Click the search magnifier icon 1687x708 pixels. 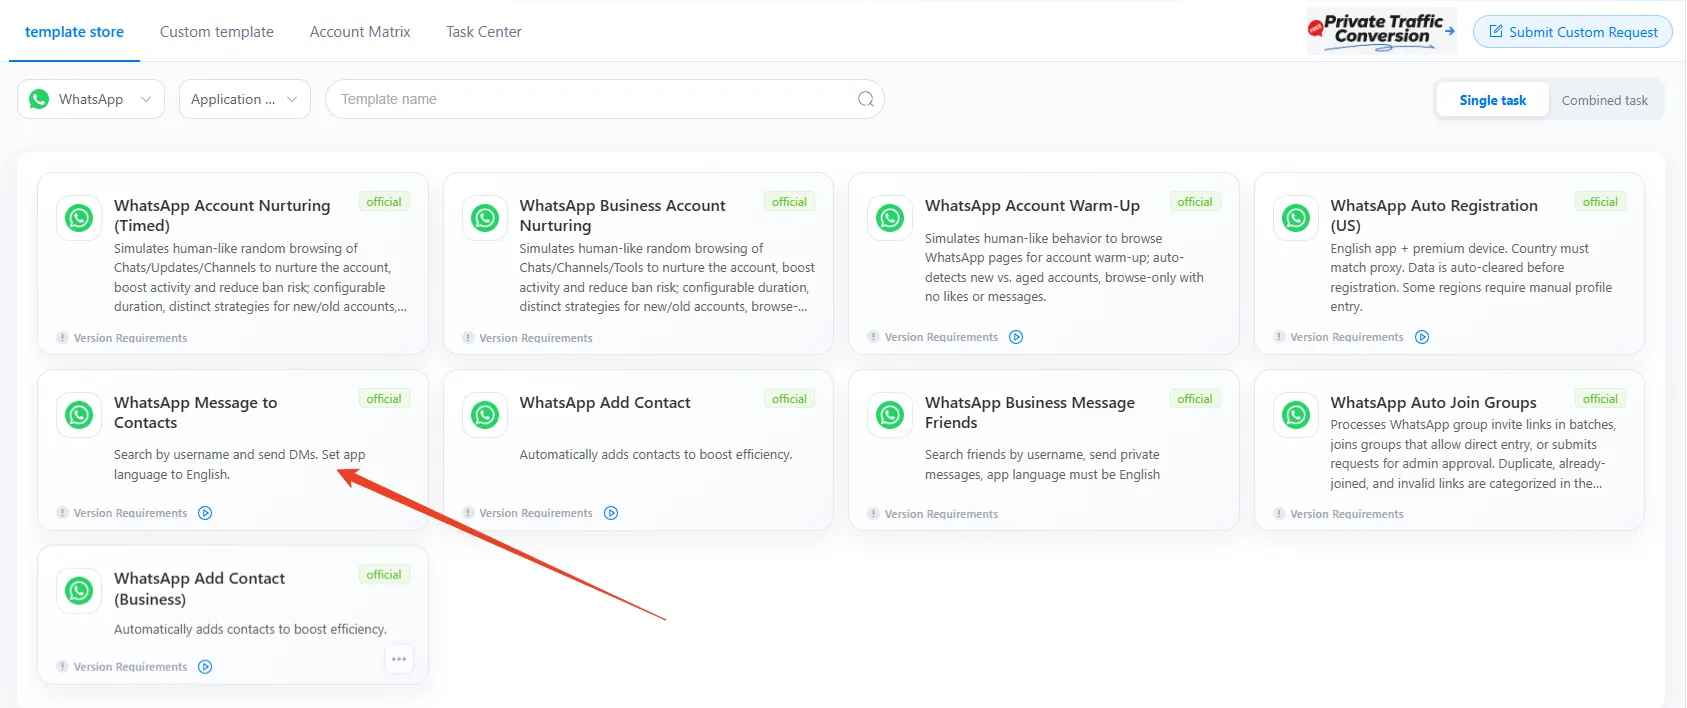pos(866,99)
